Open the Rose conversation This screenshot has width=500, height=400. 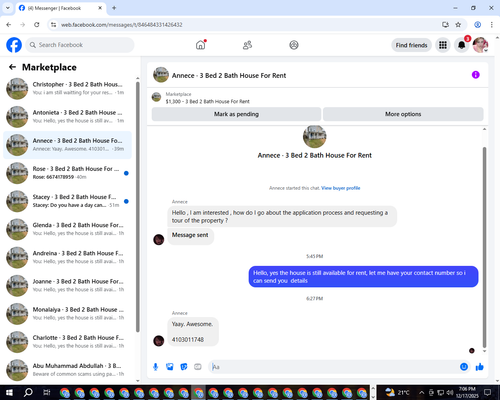pos(68,173)
